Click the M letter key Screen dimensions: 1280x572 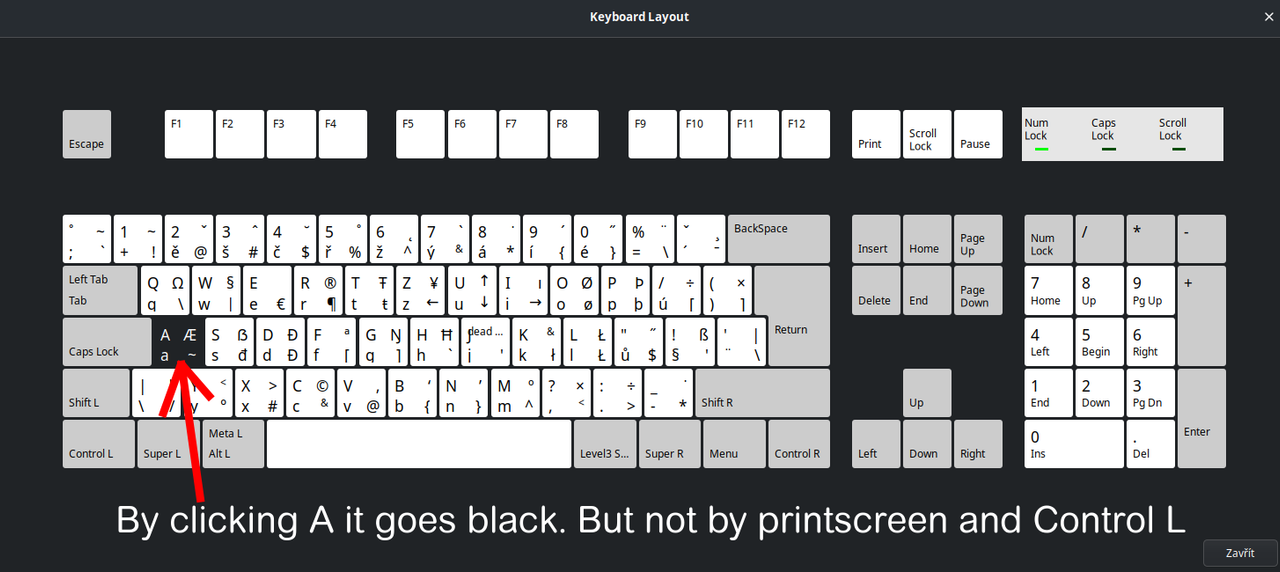click(x=516, y=393)
